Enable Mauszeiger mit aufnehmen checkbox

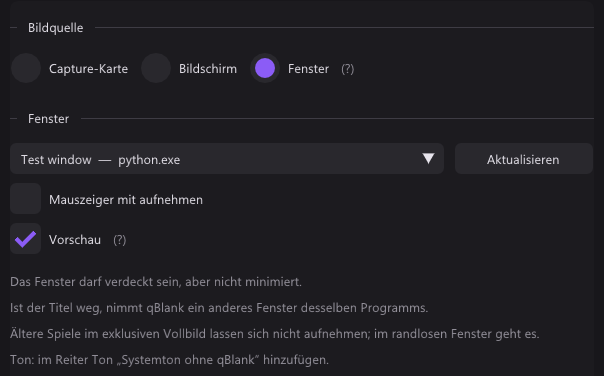[x=25, y=199]
